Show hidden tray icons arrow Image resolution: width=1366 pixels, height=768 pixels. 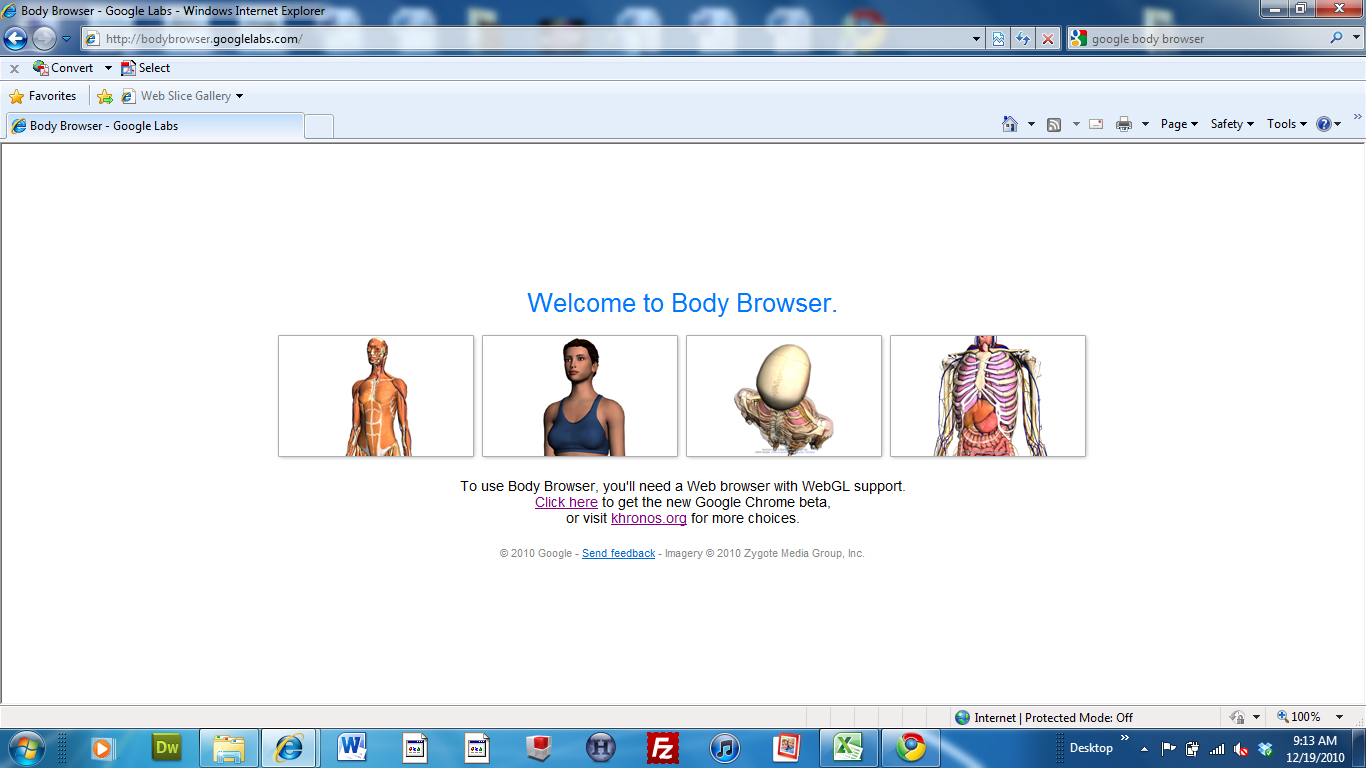[1144, 748]
